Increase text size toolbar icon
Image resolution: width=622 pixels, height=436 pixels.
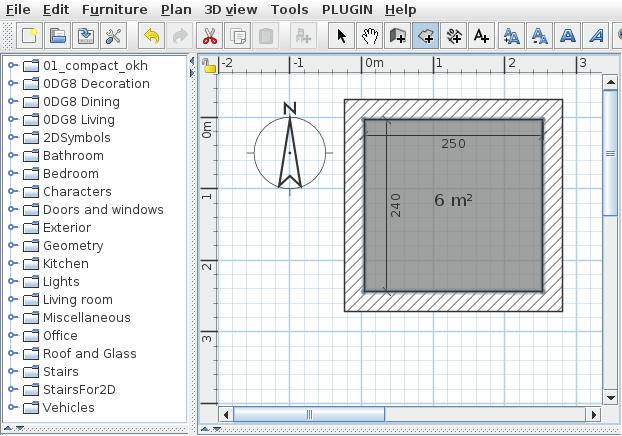[511, 36]
